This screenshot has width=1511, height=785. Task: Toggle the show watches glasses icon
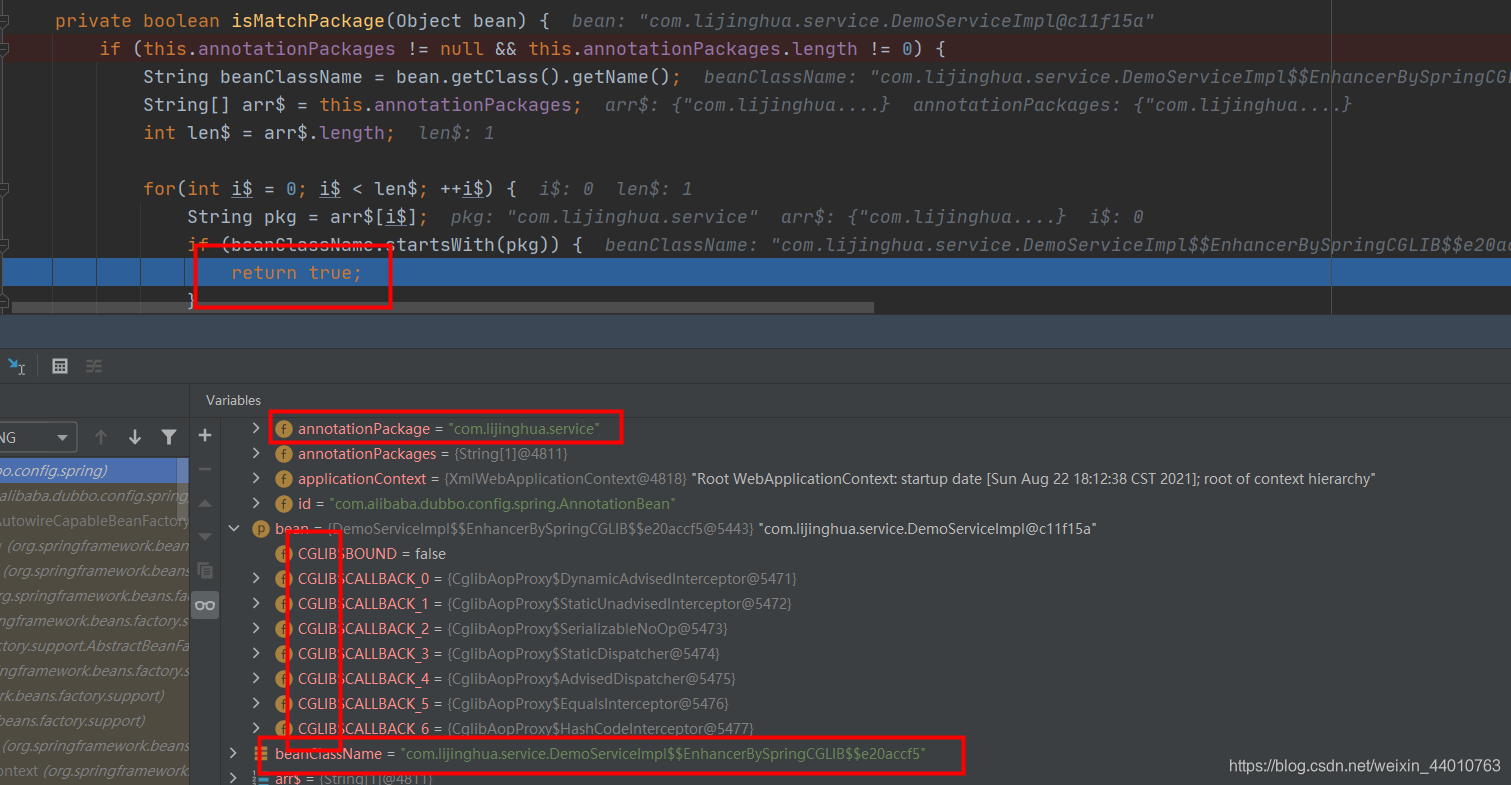tap(205, 605)
